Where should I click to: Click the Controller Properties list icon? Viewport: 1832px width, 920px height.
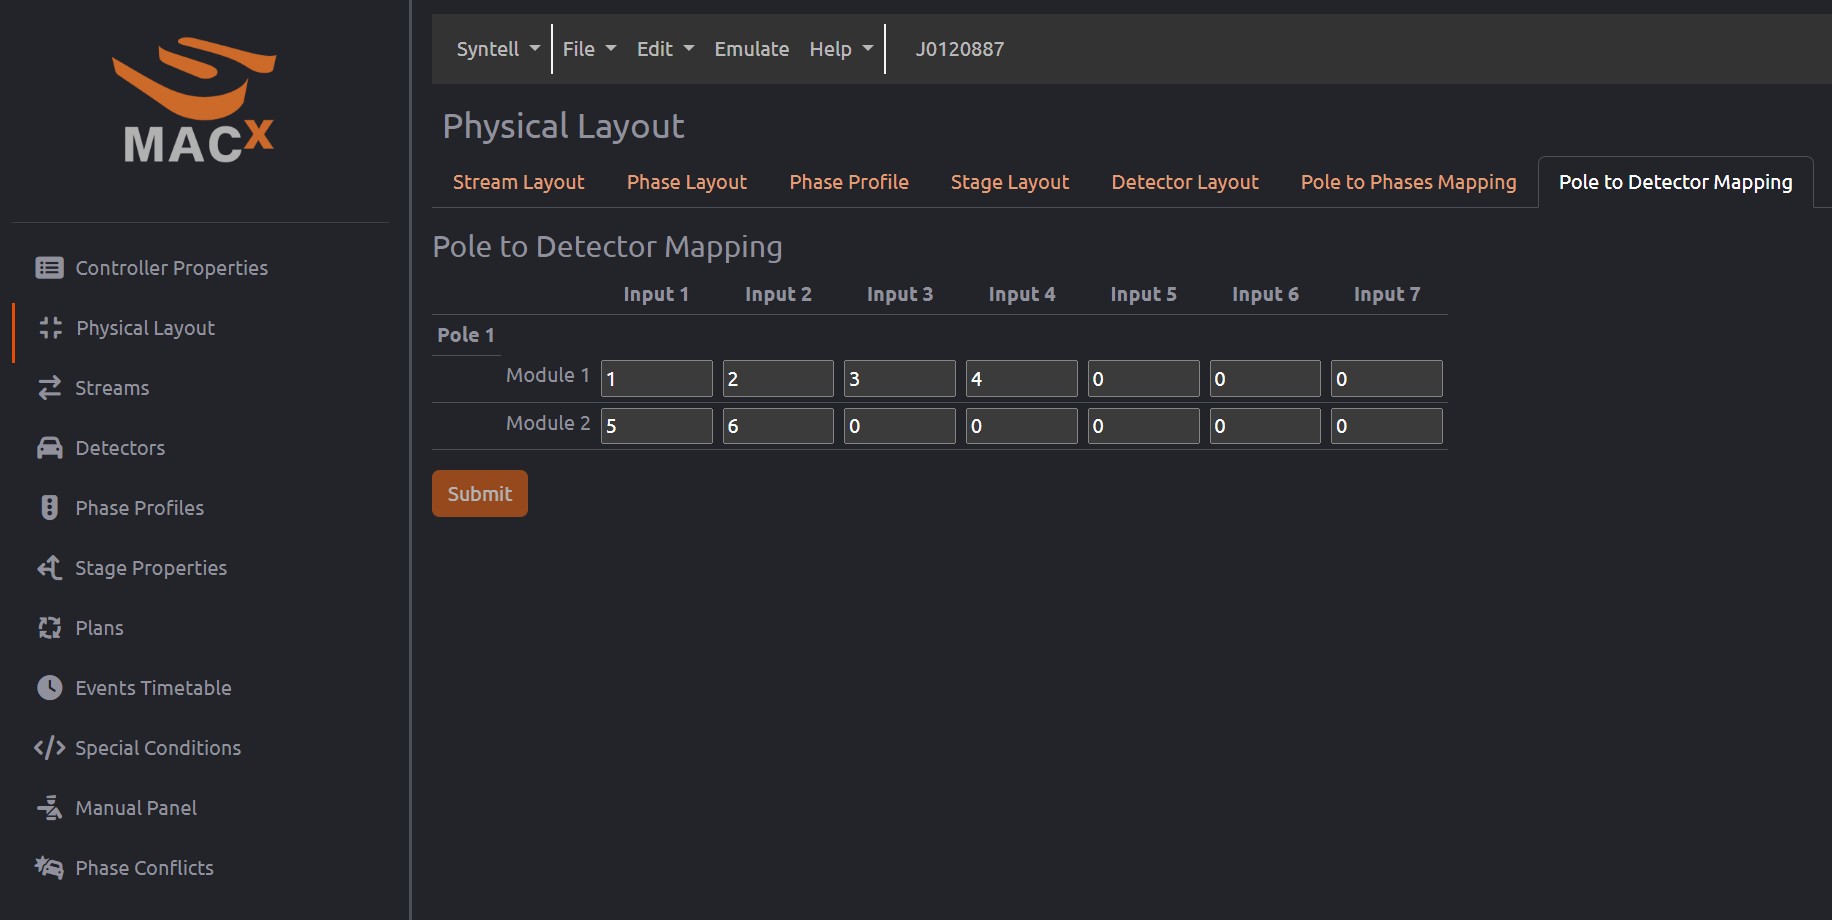(49, 268)
